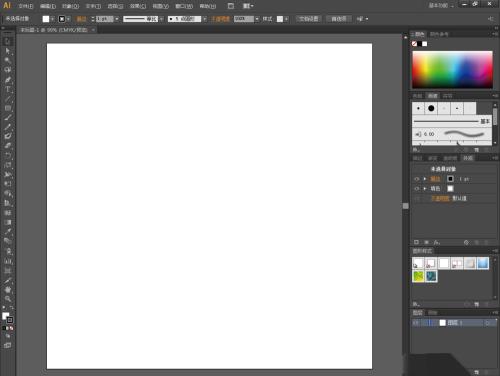Image resolution: width=500 pixels, height=376 pixels.
Task: Select the Blend tool
Action: [8, 241]
